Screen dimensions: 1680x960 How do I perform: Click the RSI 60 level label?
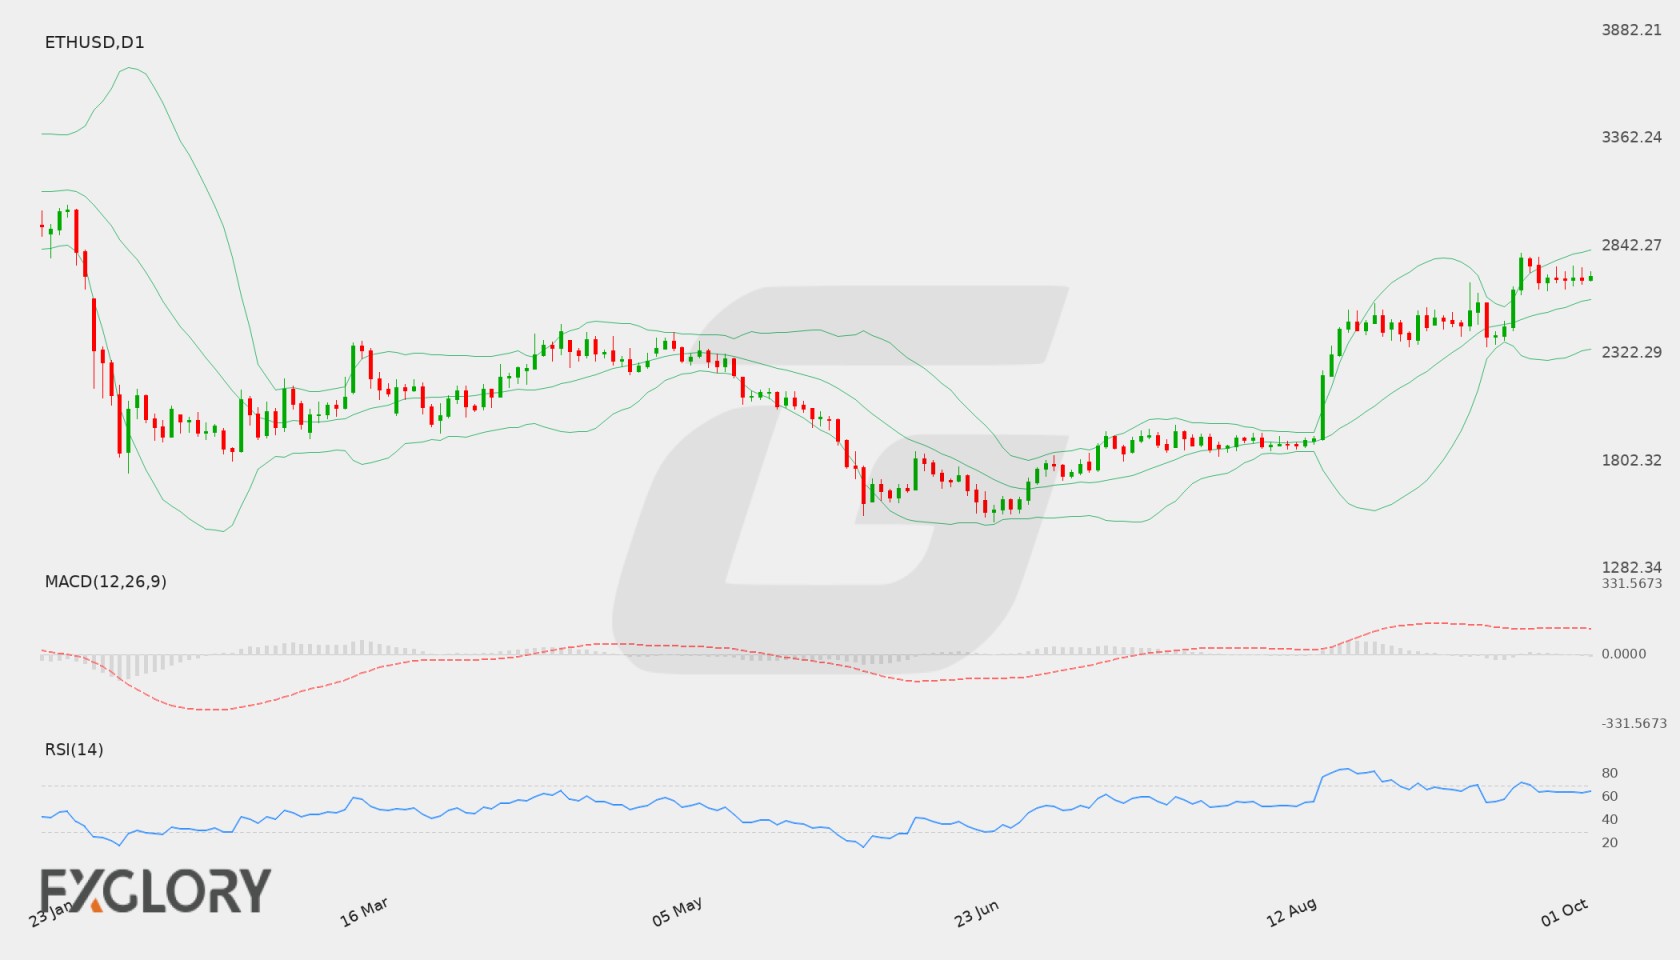pyautogui.click(x=1610, y=796)
